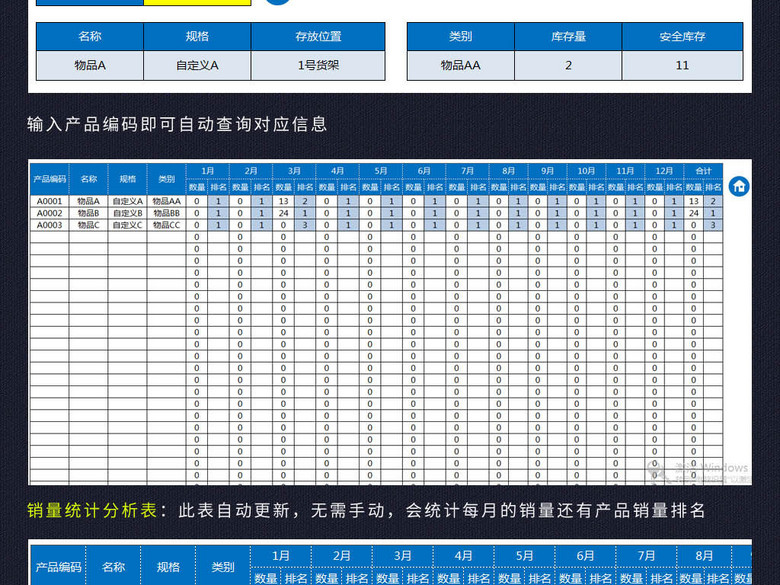The height and width of the screenshot is (585, 780).
Task: Click the 6月 header in first table
Action: (424, 171)
